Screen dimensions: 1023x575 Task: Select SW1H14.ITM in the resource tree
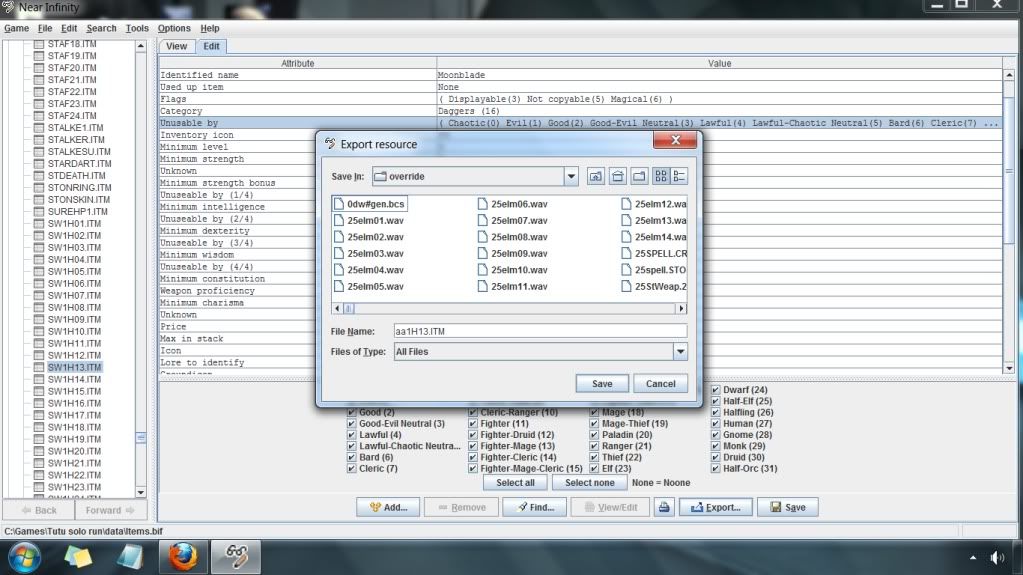[74, 380]
